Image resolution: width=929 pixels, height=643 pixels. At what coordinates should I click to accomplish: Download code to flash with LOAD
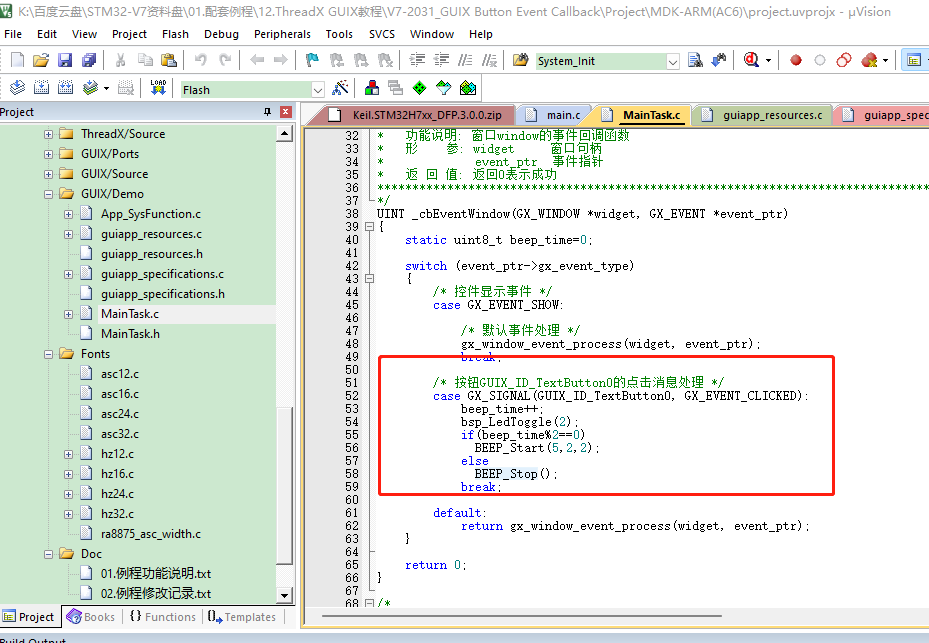pyautogui.click(x=158, y=88)
